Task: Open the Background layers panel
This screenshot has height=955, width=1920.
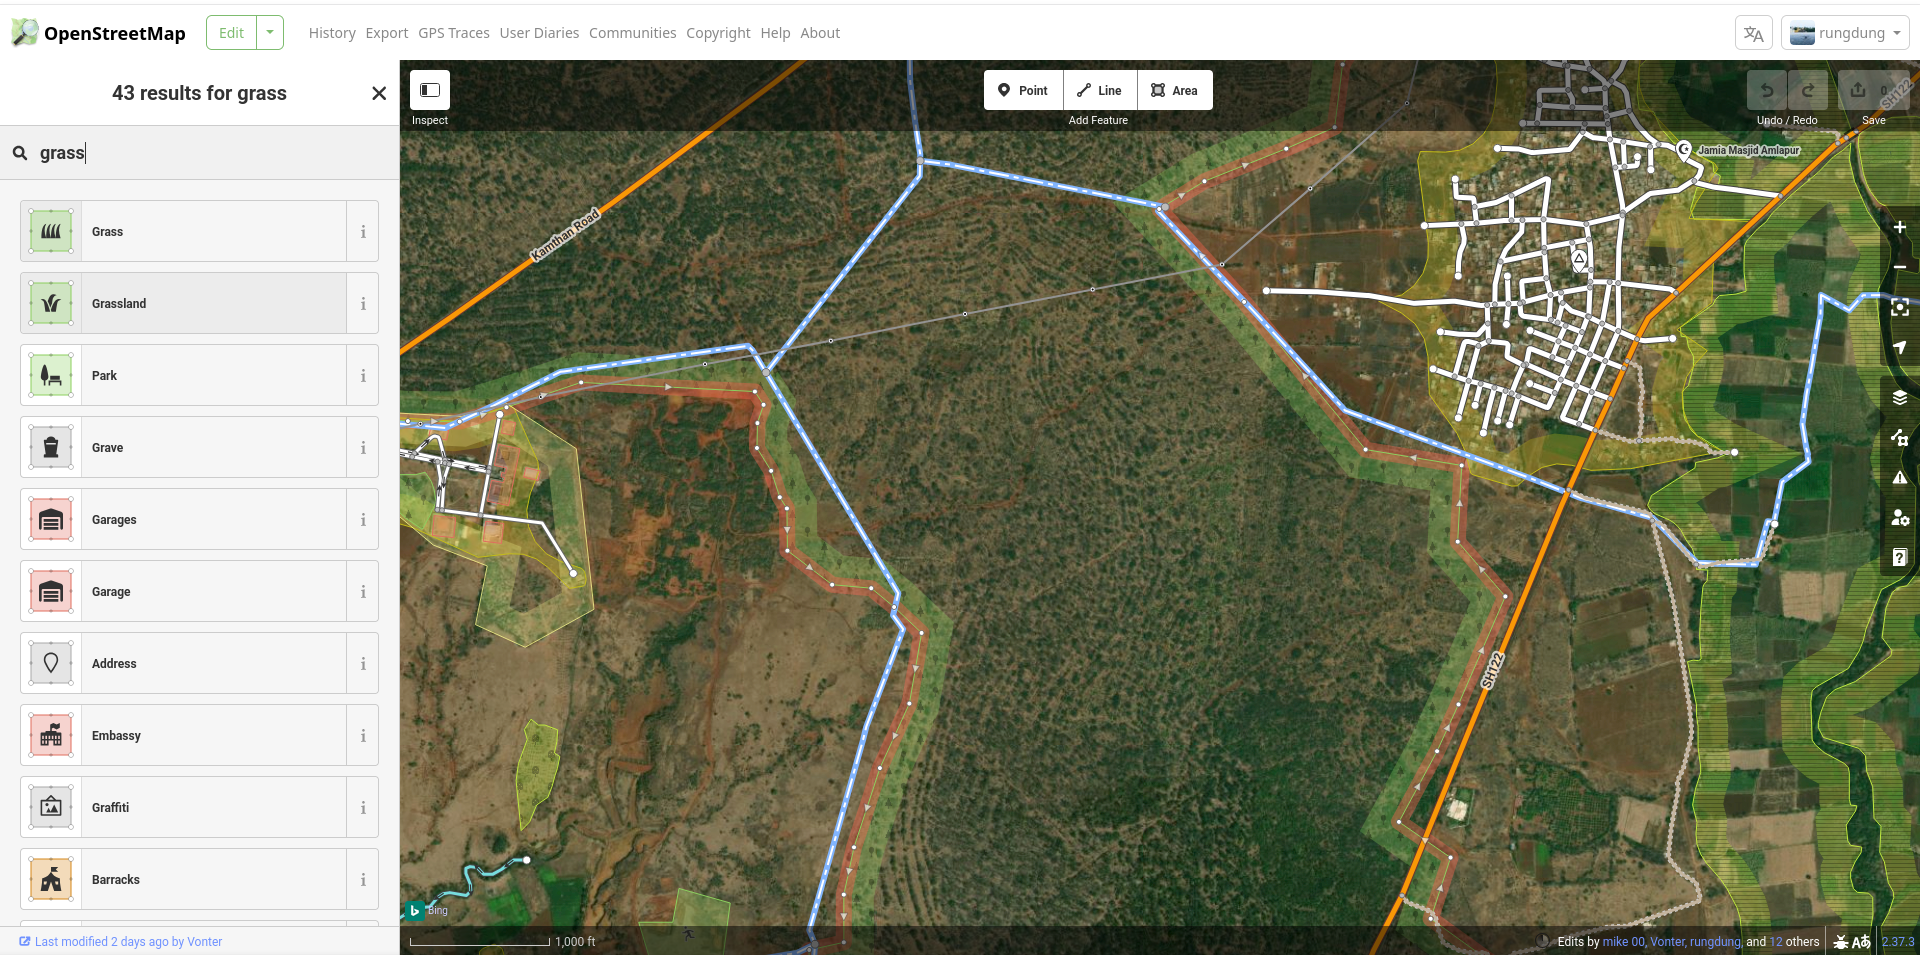Action: [x=1899, y=398]
